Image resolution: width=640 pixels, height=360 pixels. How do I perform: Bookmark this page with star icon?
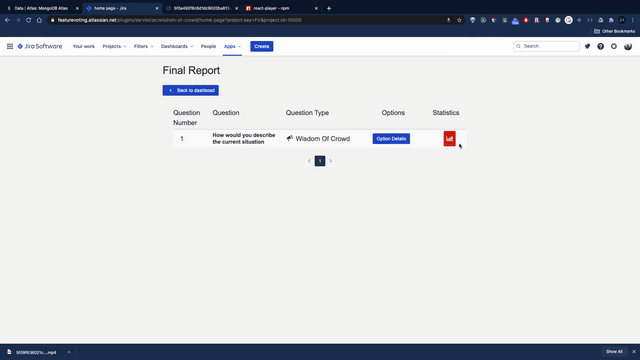(459, 20)
